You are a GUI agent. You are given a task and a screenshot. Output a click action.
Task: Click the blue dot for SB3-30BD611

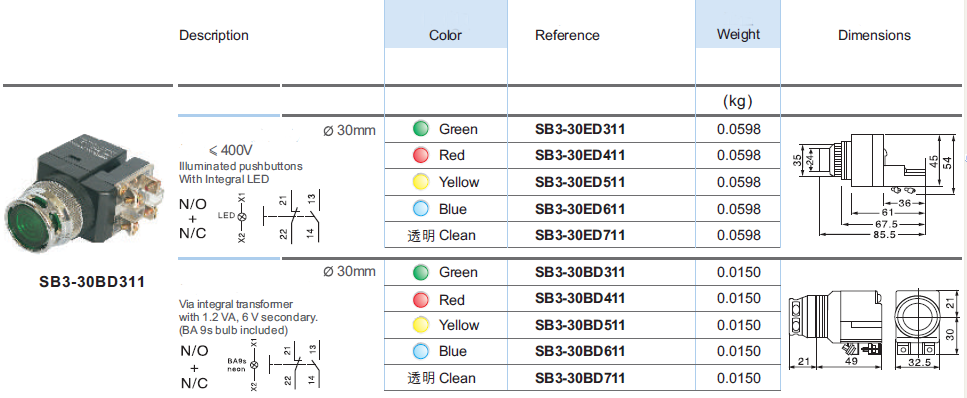pyautogui.click(x=421, y=352)
